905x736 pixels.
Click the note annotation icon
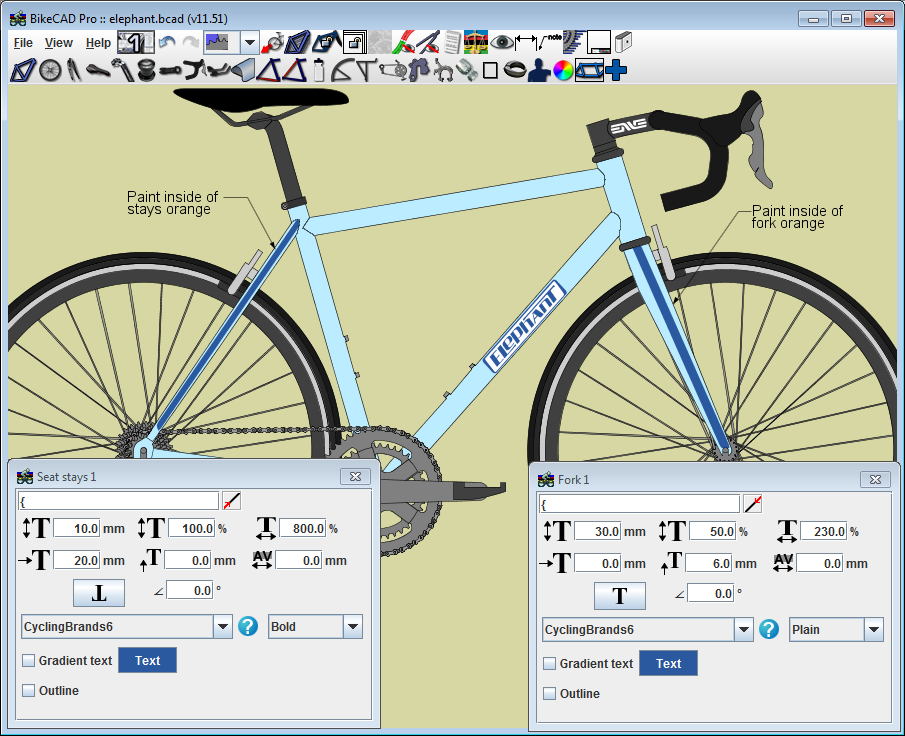coord(549,42)
